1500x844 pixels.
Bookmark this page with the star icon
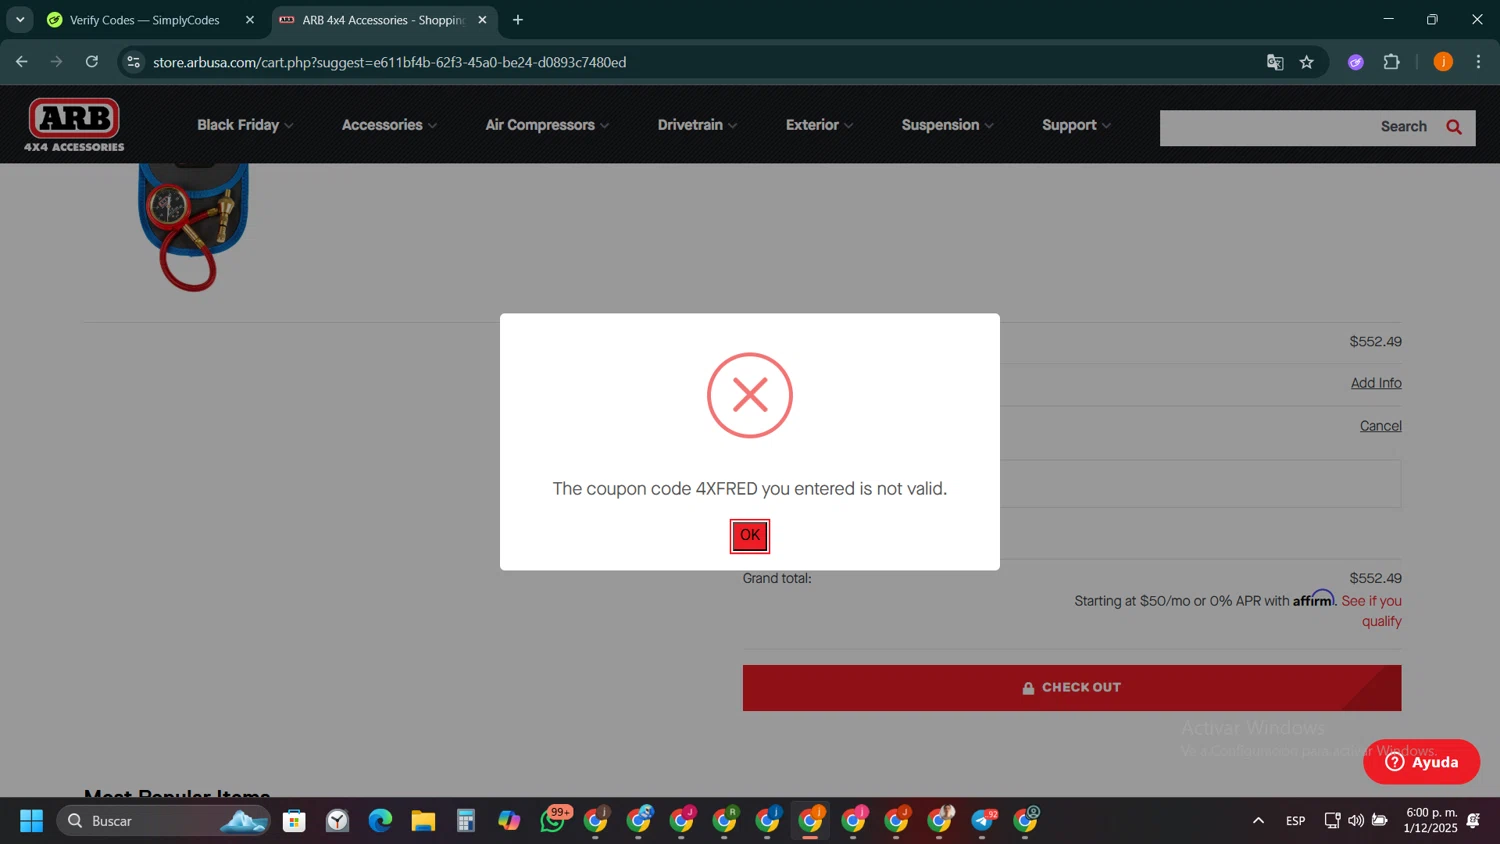[x=1307, y=62]
